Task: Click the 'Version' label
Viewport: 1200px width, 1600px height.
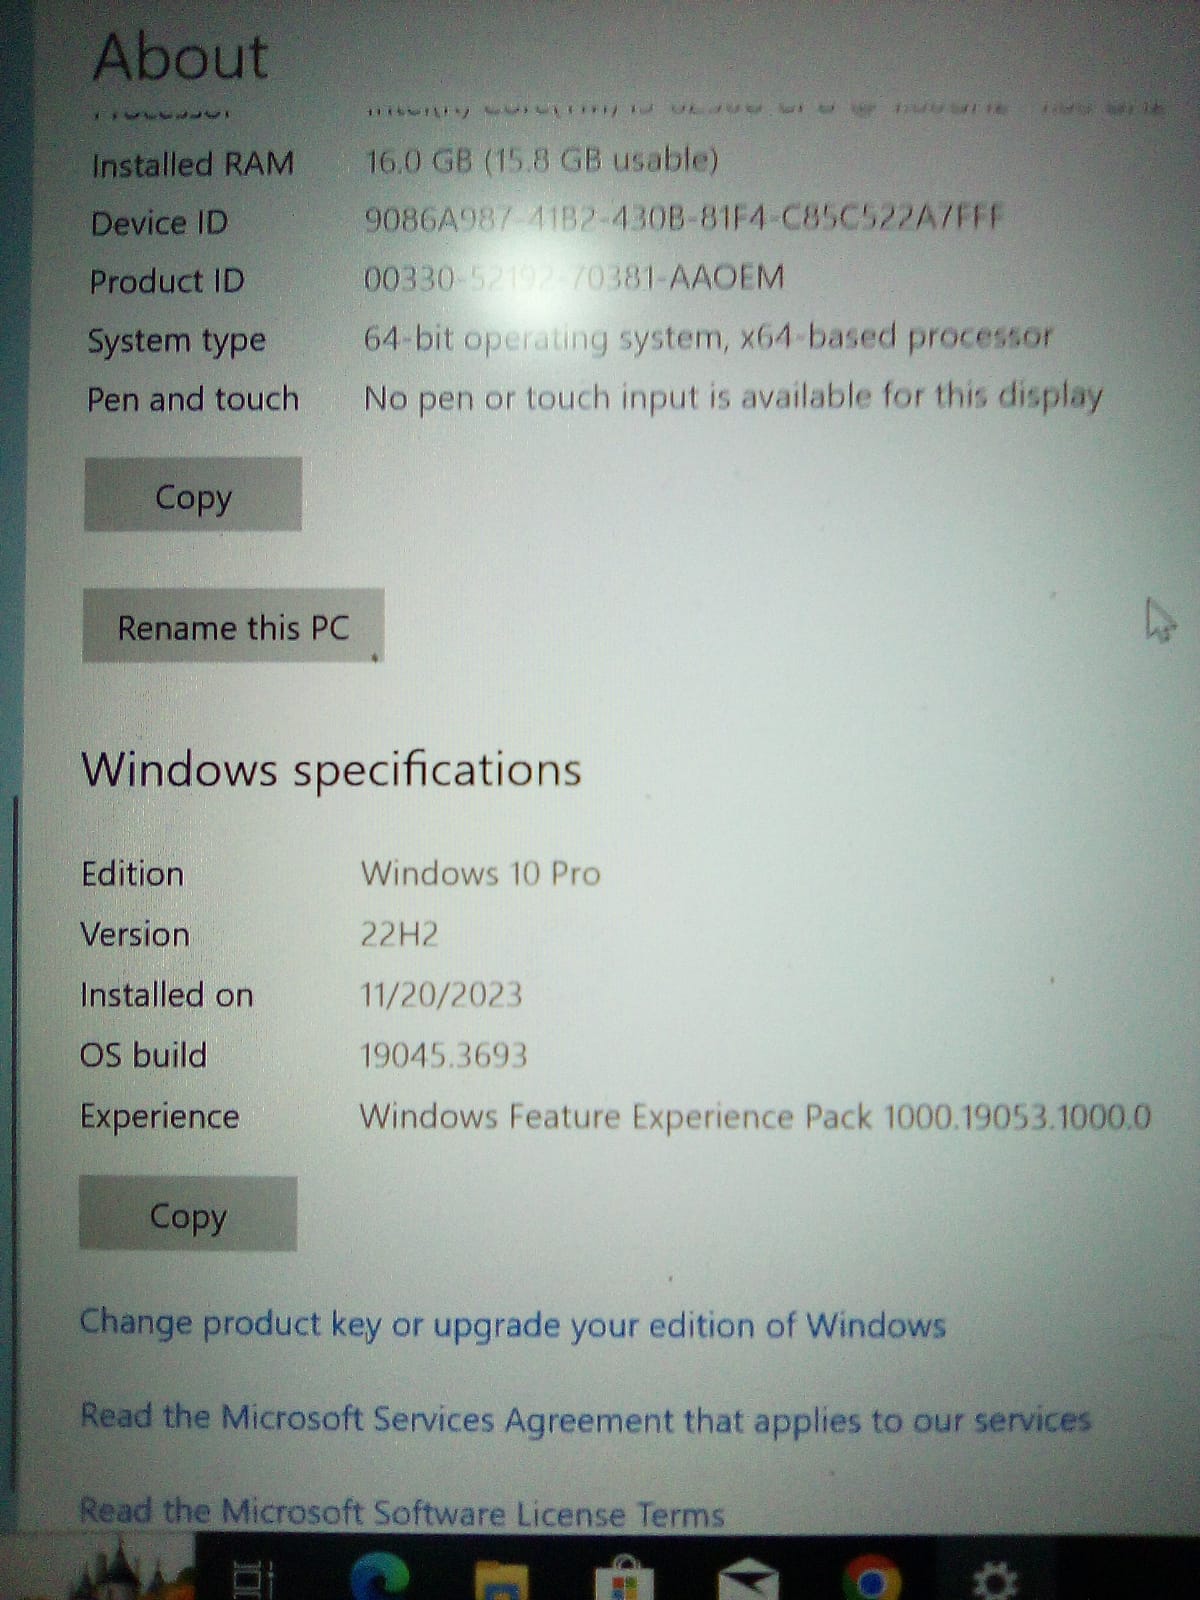Action: (x=135, y=934)
